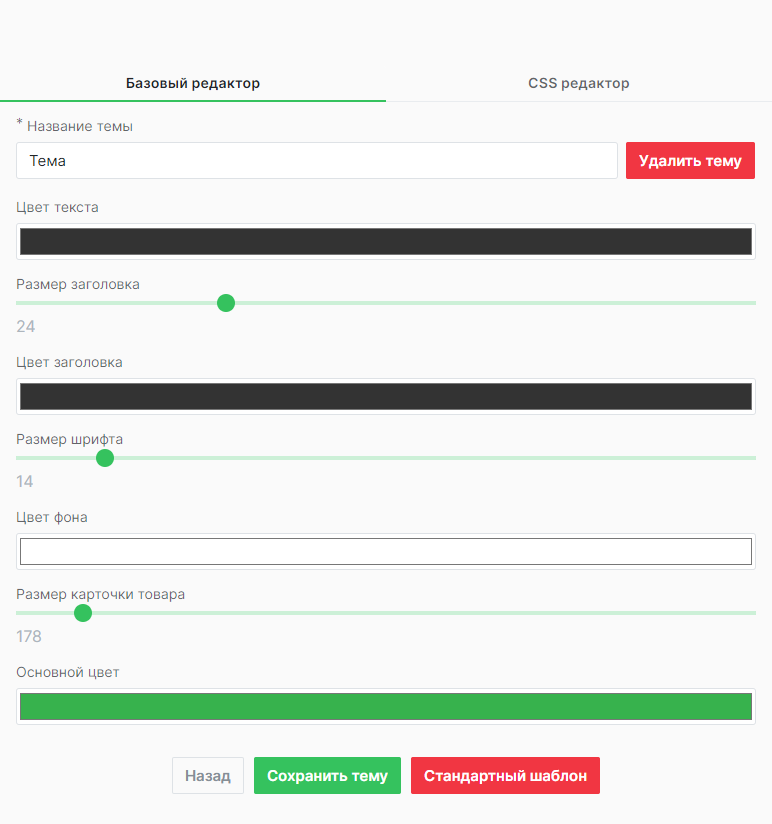Open the CSS редактор tab
This screenshot has width=772, height=824.
coord(579,83)
